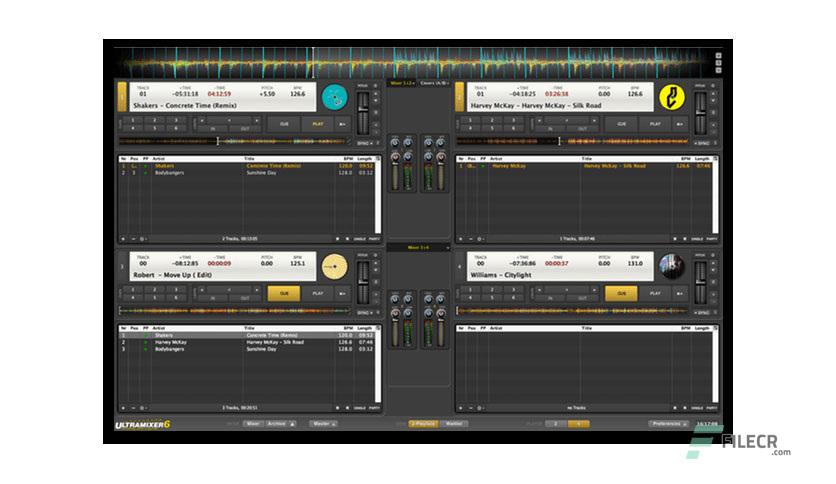836x484 pixels.
Task: Click the teal vinyl disc on the Shakers deck
Action: pos(334,97)
